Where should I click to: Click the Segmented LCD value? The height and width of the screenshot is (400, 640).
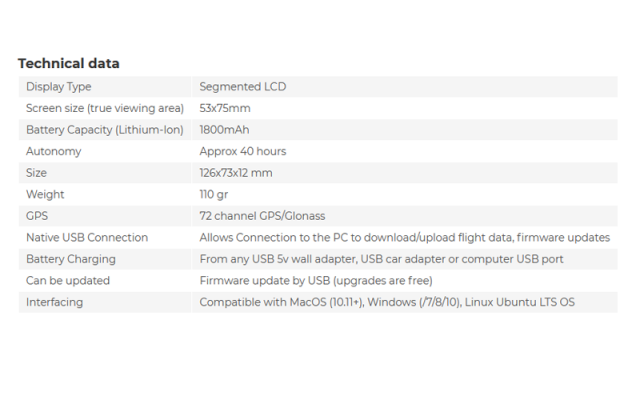click(x=243, y=87)
